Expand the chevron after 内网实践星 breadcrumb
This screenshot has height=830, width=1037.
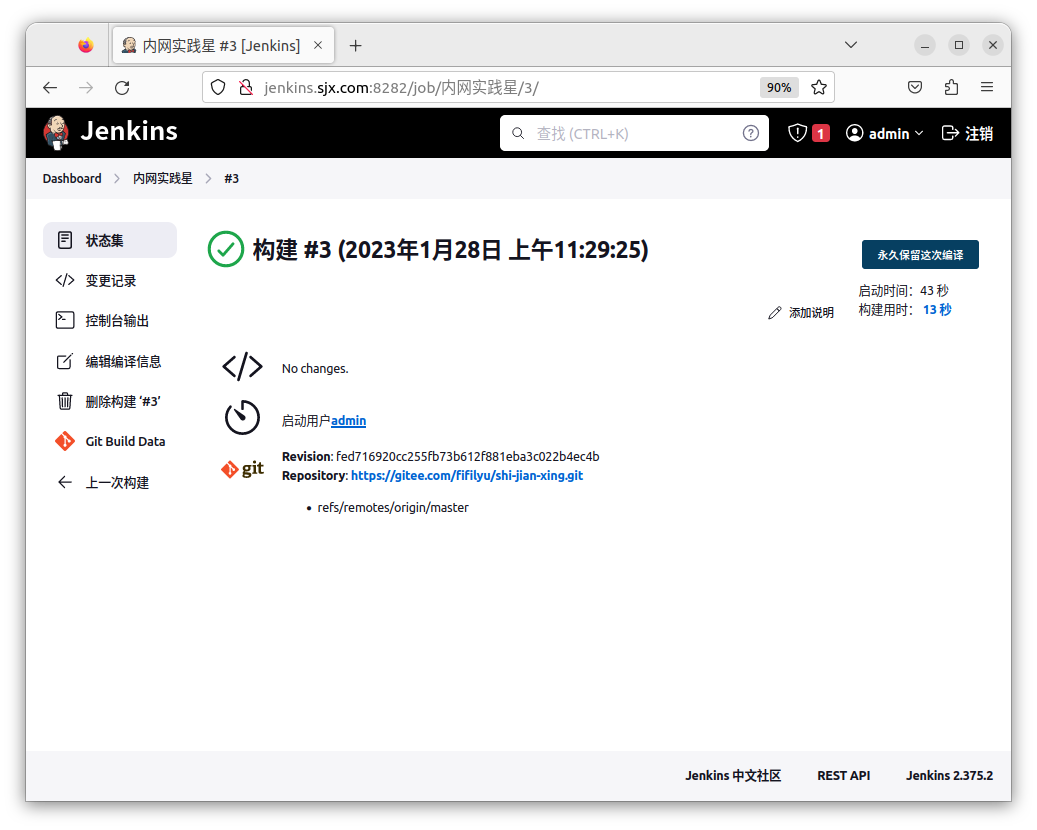pos(209,178)
